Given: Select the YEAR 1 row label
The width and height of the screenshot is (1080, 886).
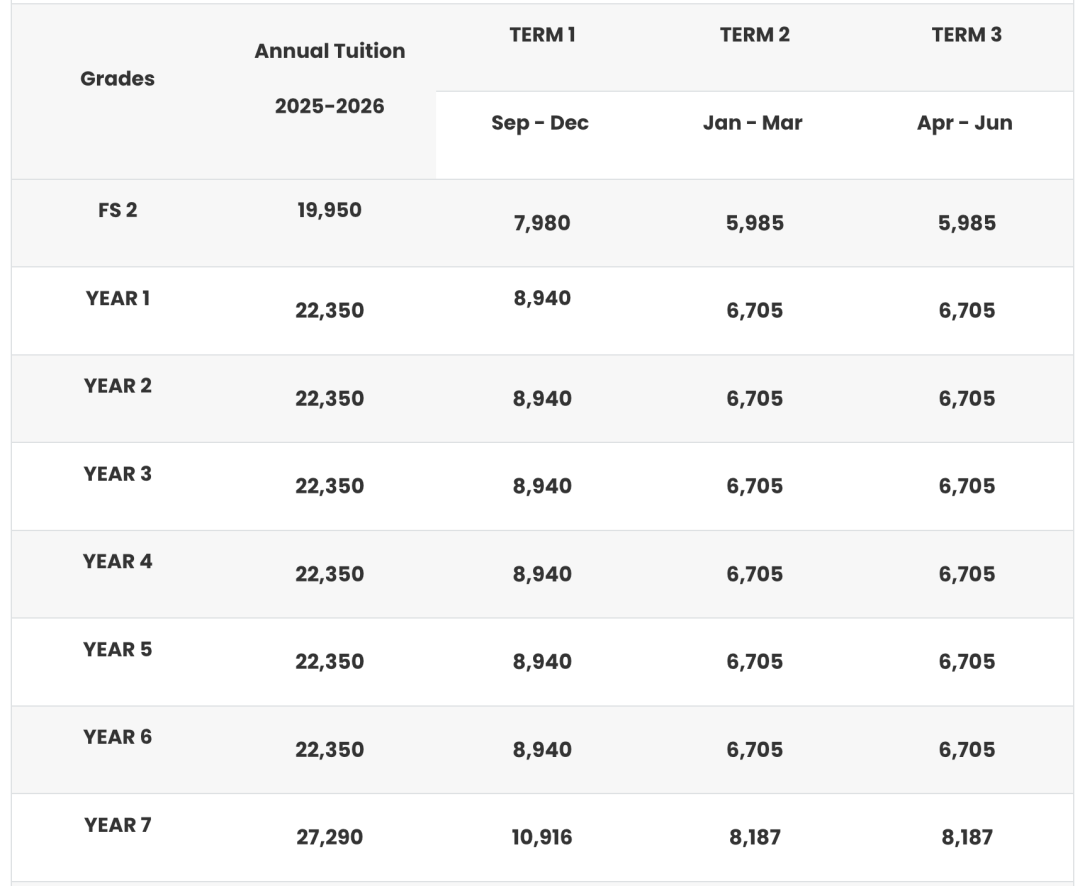Looking at the screenshot, I should click(x=118, y=298).
